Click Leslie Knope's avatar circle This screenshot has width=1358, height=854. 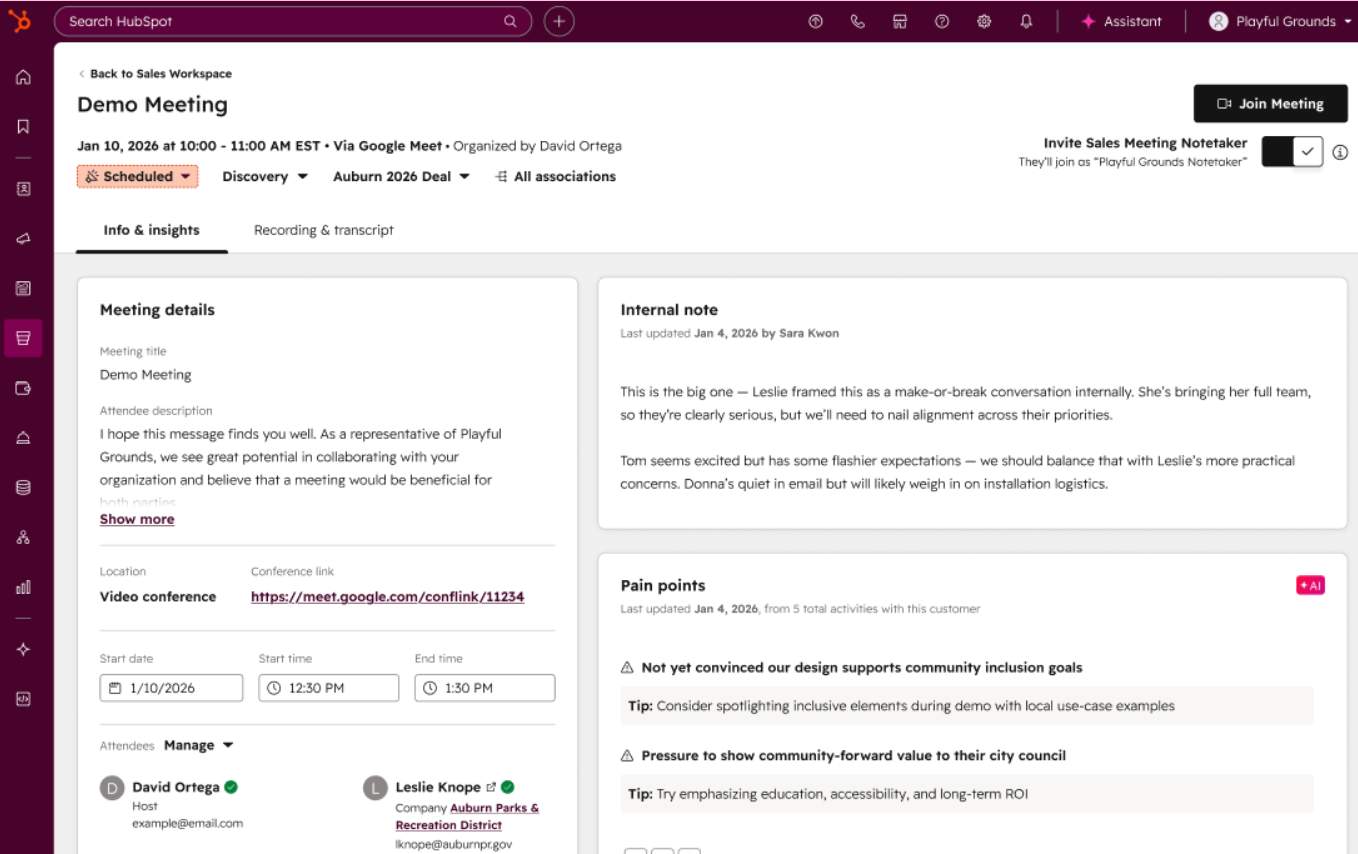click(x=376, y=788)
